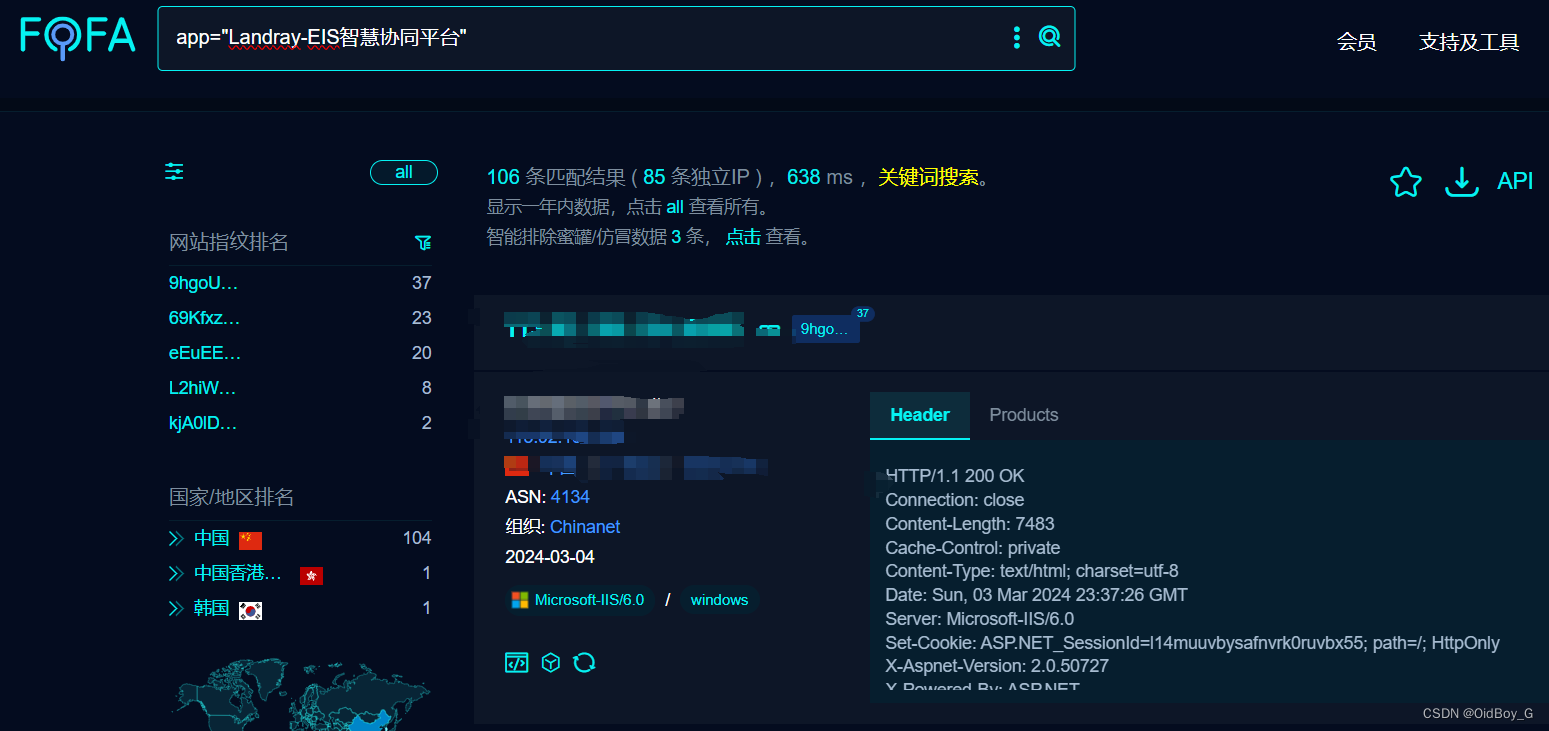Refresh the result with the circular arrows icon

click(x=585, y=662)
